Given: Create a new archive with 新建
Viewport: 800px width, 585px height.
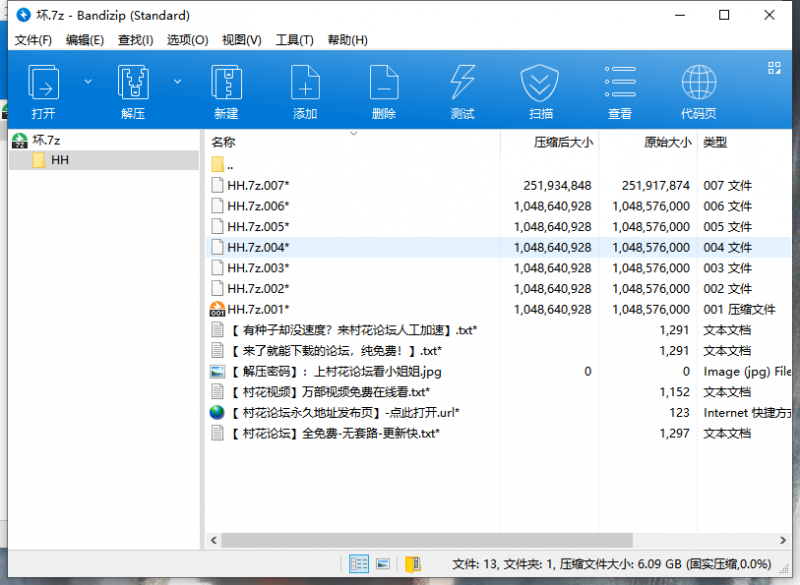Looking at the screenshot, I should coord(226,90).
